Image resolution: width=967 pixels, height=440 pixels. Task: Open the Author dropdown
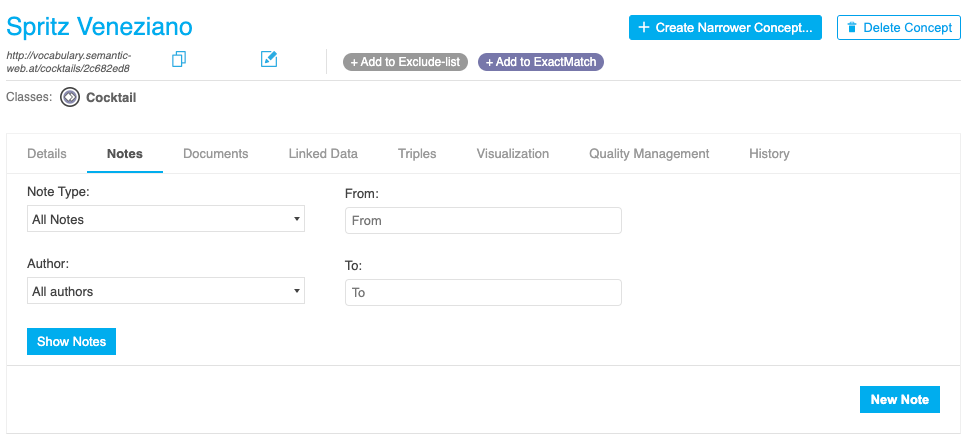(x=166, y=292)
